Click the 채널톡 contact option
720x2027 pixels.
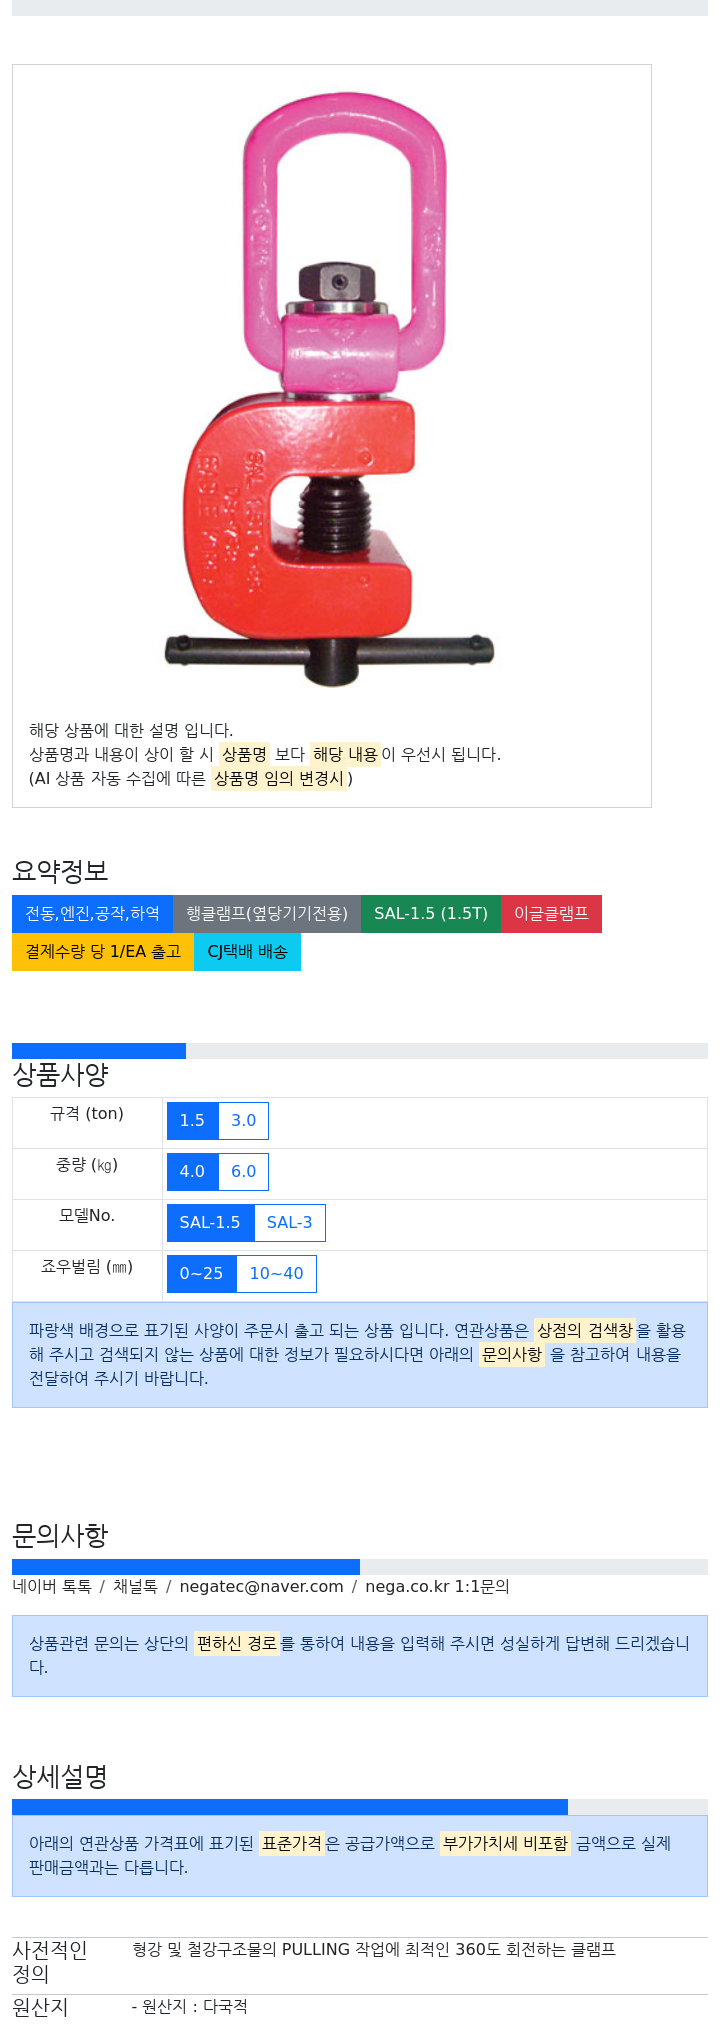(135, 1587)
